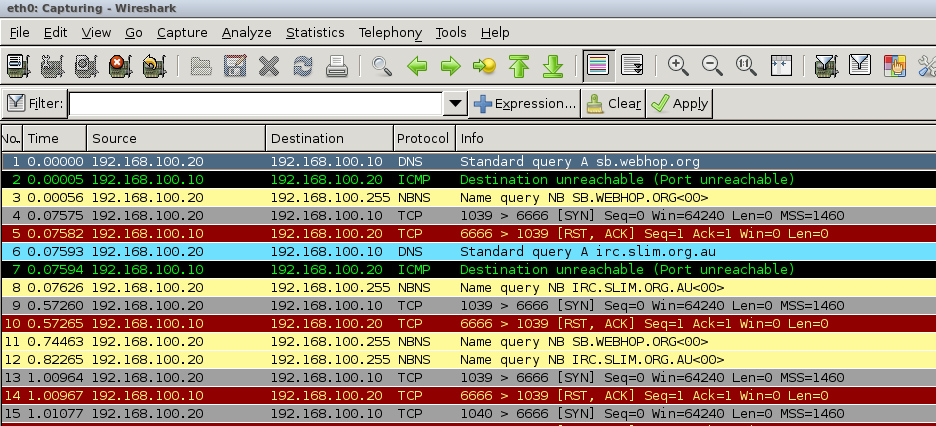Go back in packet history arrow
The width and height of the screenshot is (936, 426).
417,65
